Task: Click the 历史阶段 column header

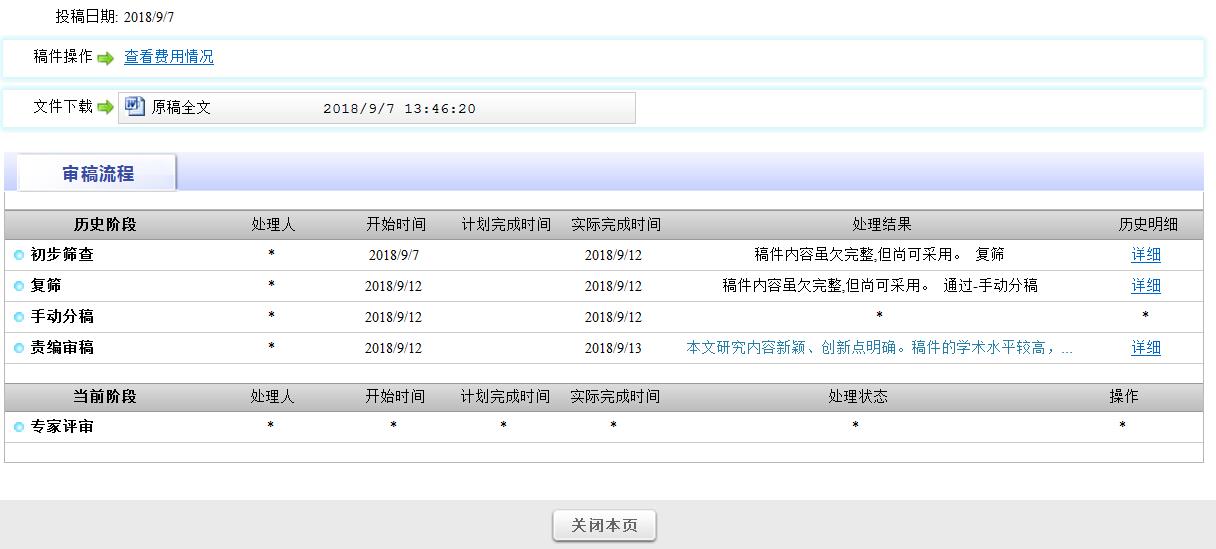Action: coord(105,225)
